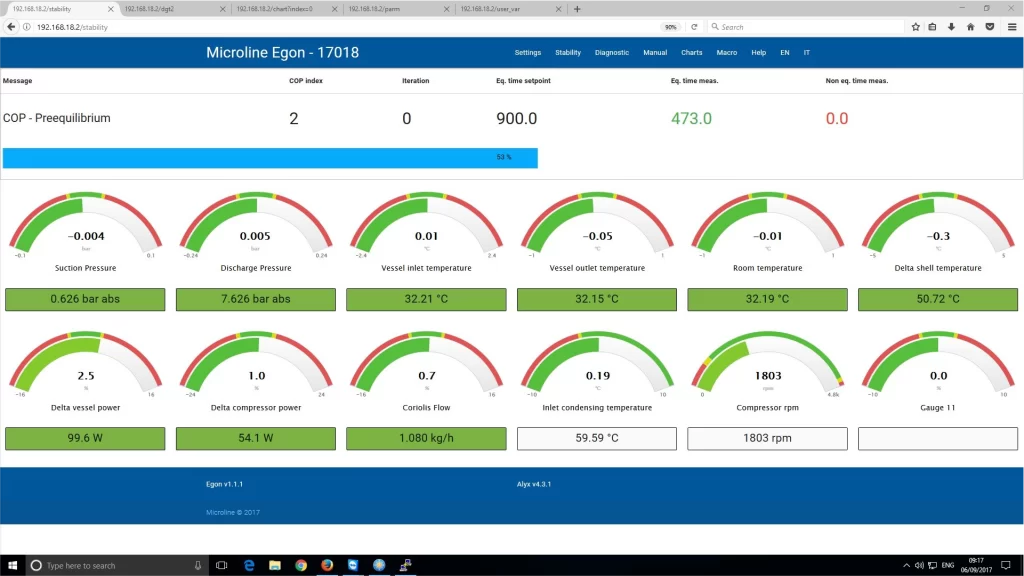Click the blue 53% progress bar
This screenshot has width=1024, height=576.
(270, 158)
